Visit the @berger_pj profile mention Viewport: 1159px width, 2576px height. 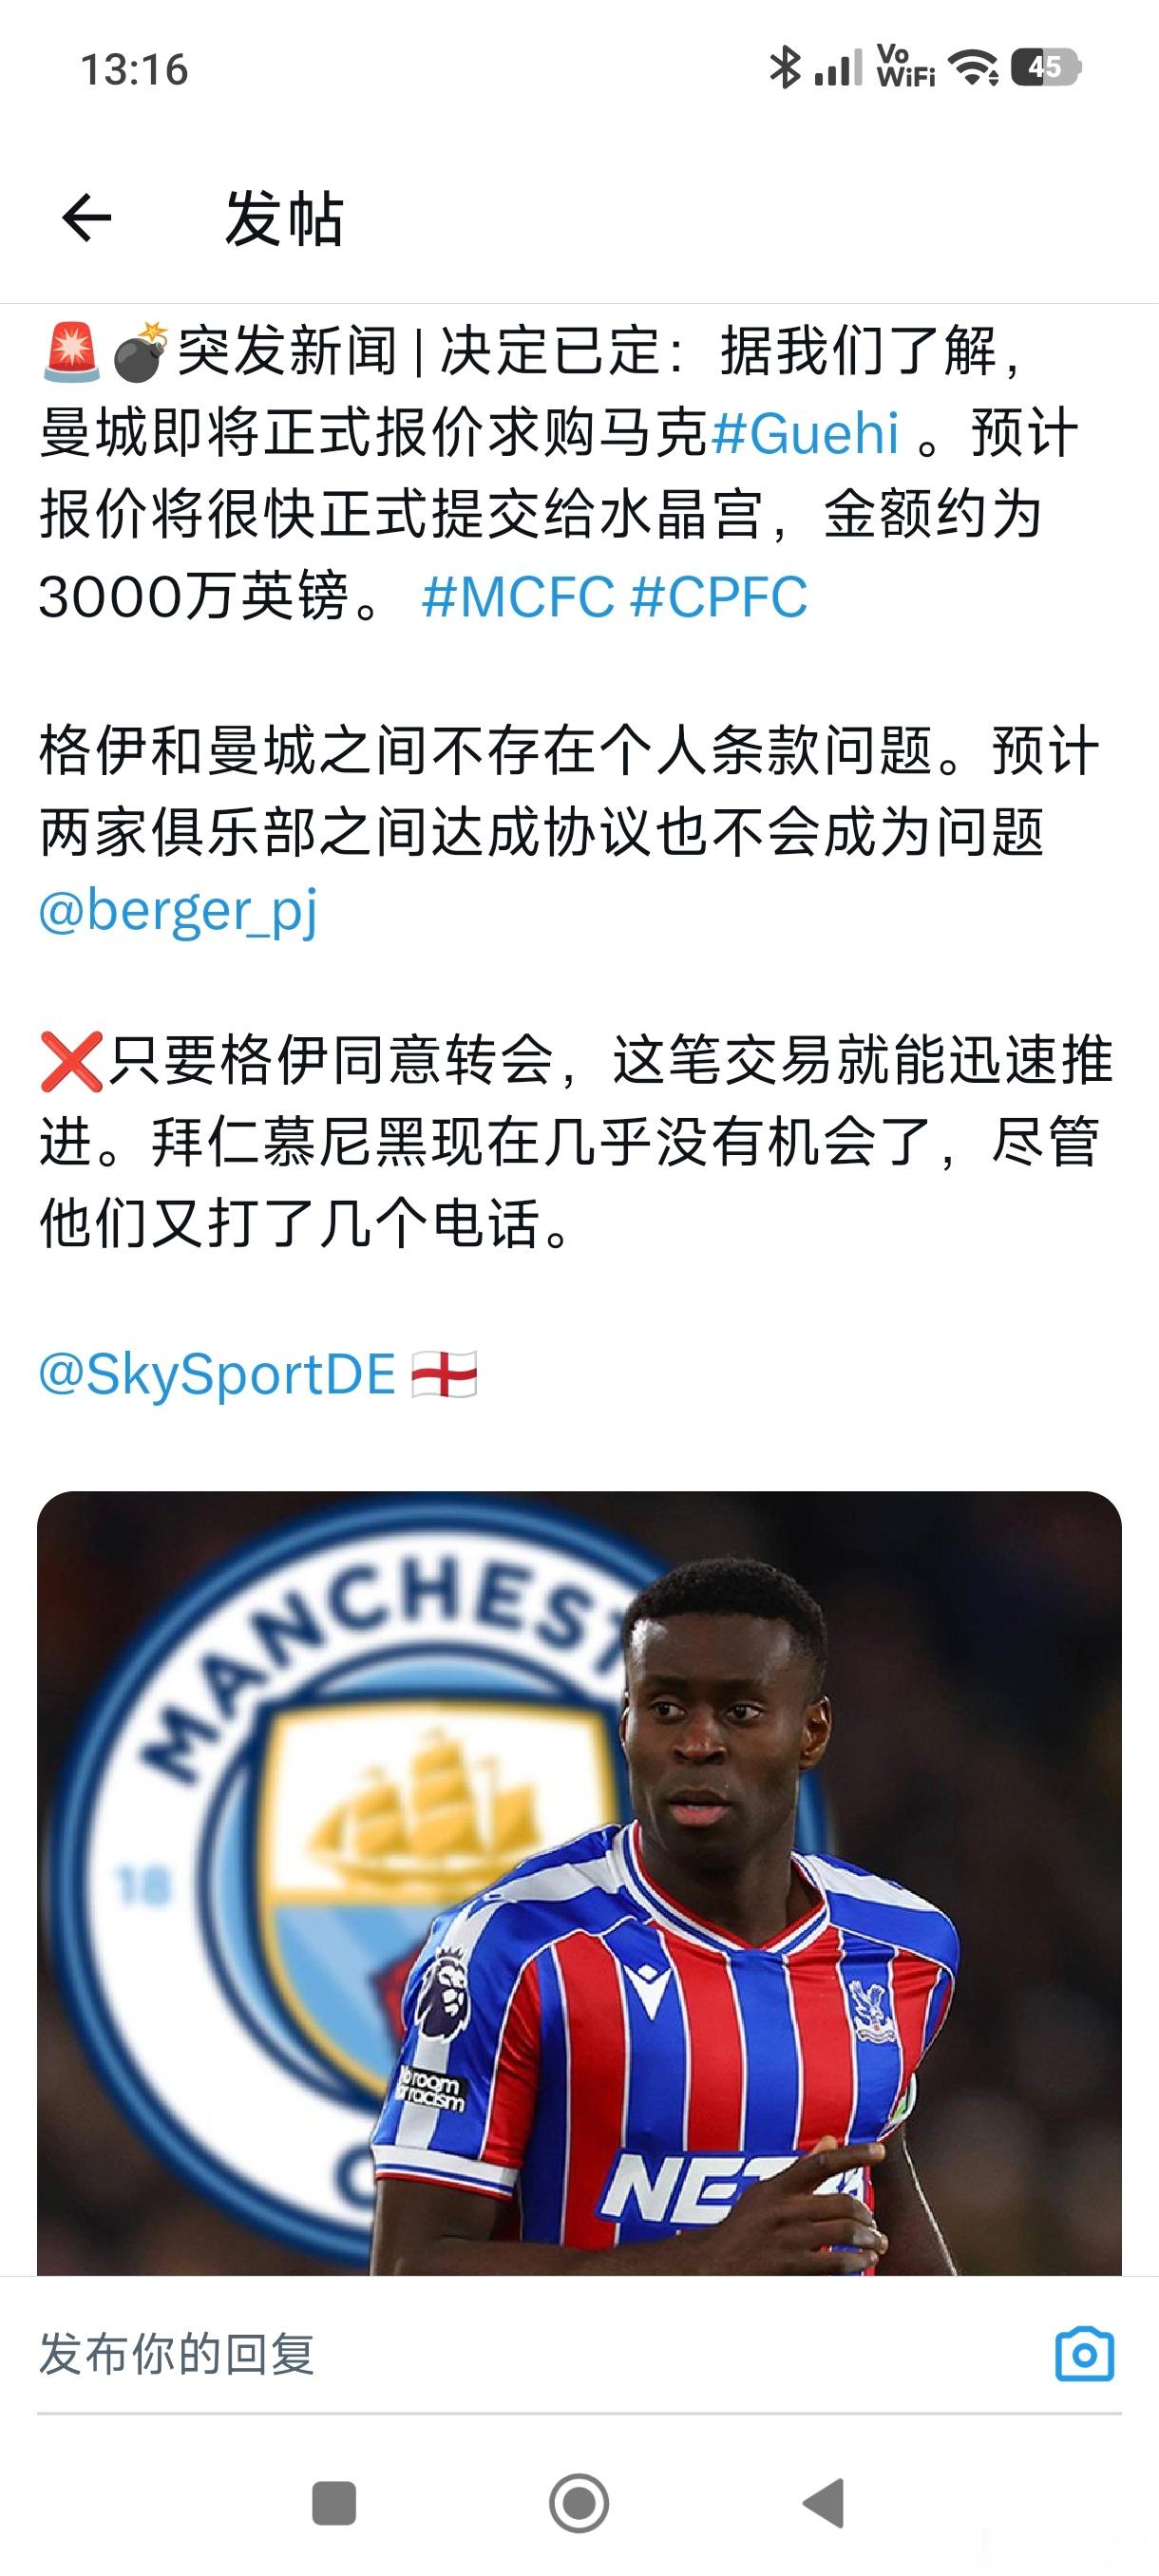pos(178,911)
